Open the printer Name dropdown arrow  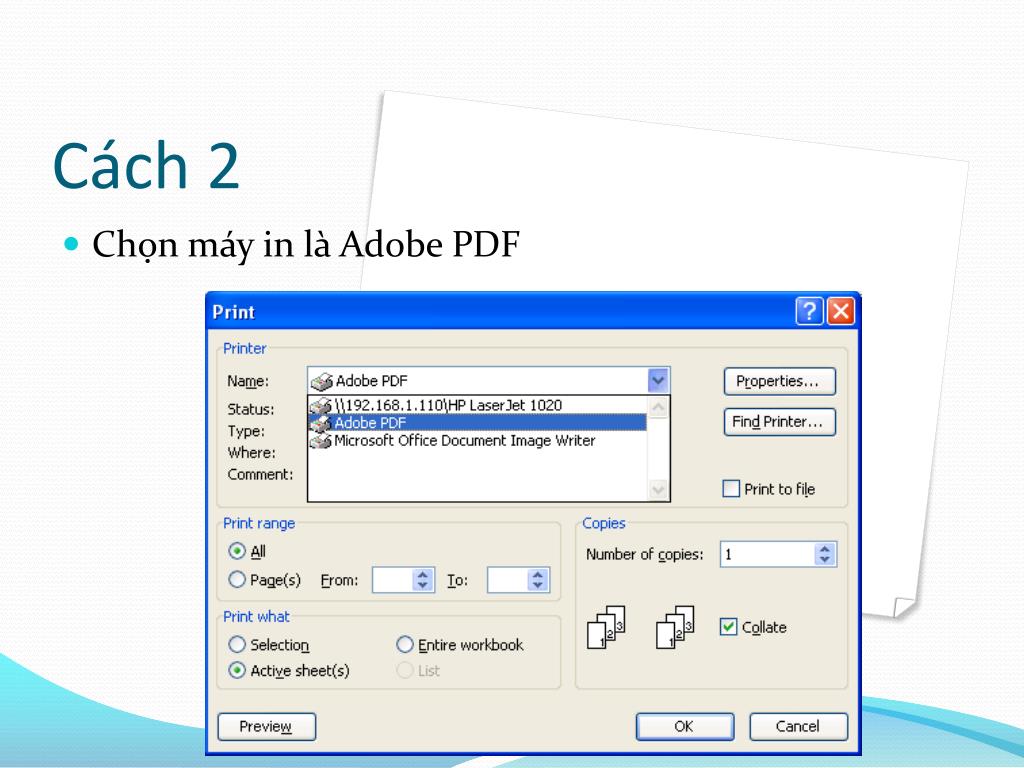coord(658,381)
